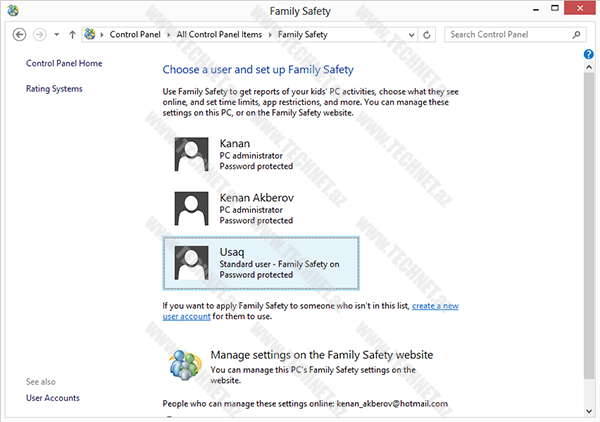Click the Control Panel icon in address bar
600x422 pixels.
click(x=90, y=34)
